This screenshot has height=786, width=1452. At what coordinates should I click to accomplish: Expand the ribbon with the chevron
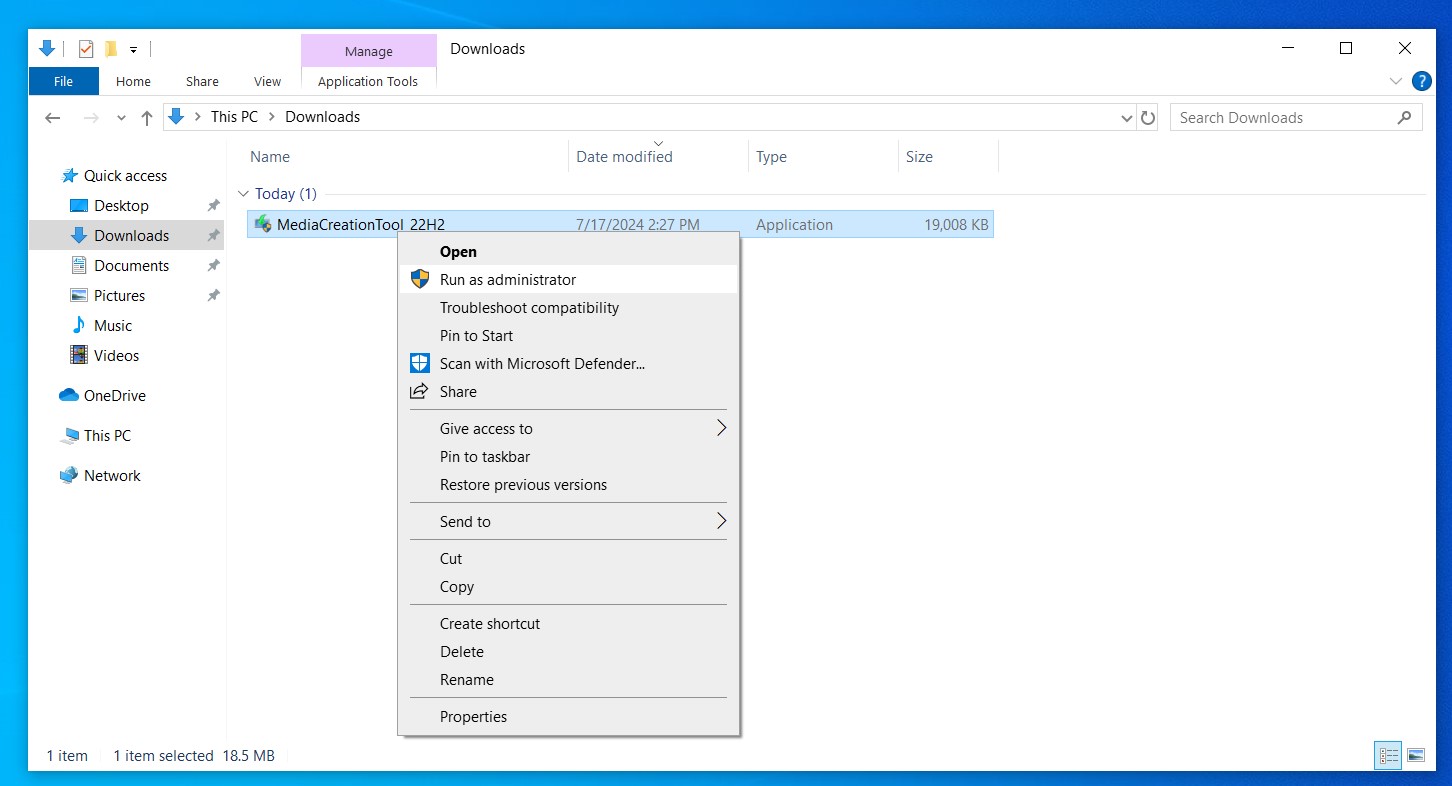pos(1396,81)
